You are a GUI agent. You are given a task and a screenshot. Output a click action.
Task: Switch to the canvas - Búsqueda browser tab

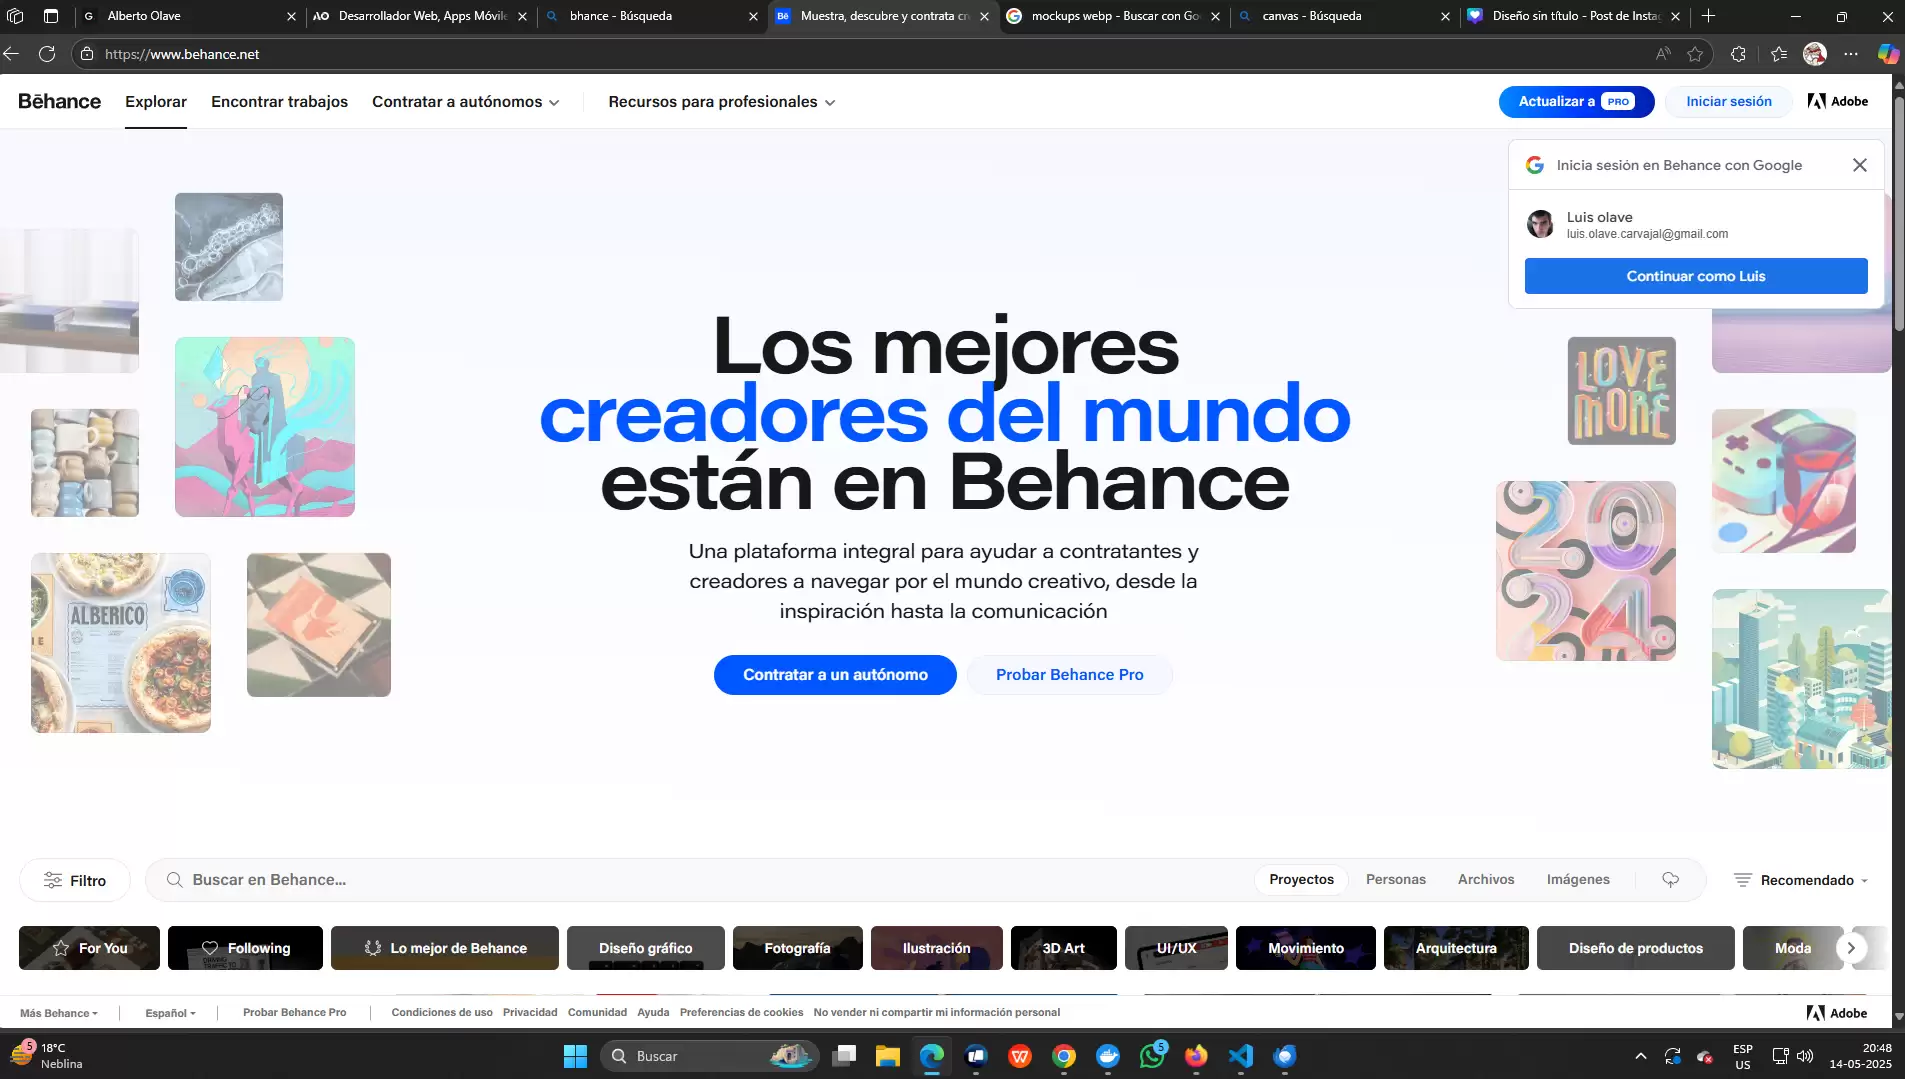[1340, 16]
